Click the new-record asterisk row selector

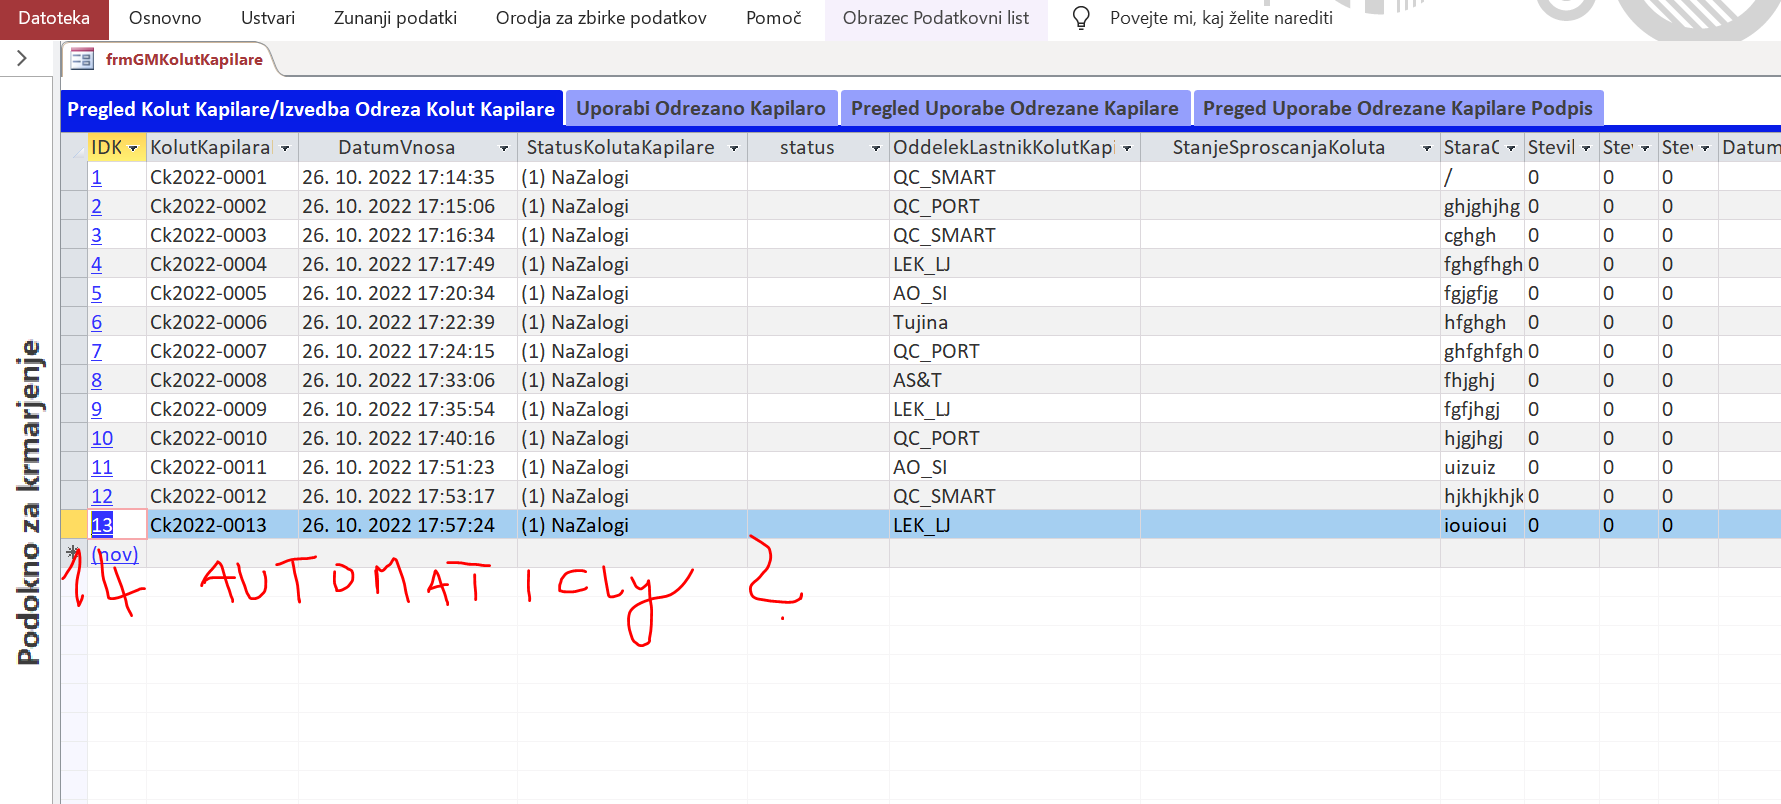point(74,553)
